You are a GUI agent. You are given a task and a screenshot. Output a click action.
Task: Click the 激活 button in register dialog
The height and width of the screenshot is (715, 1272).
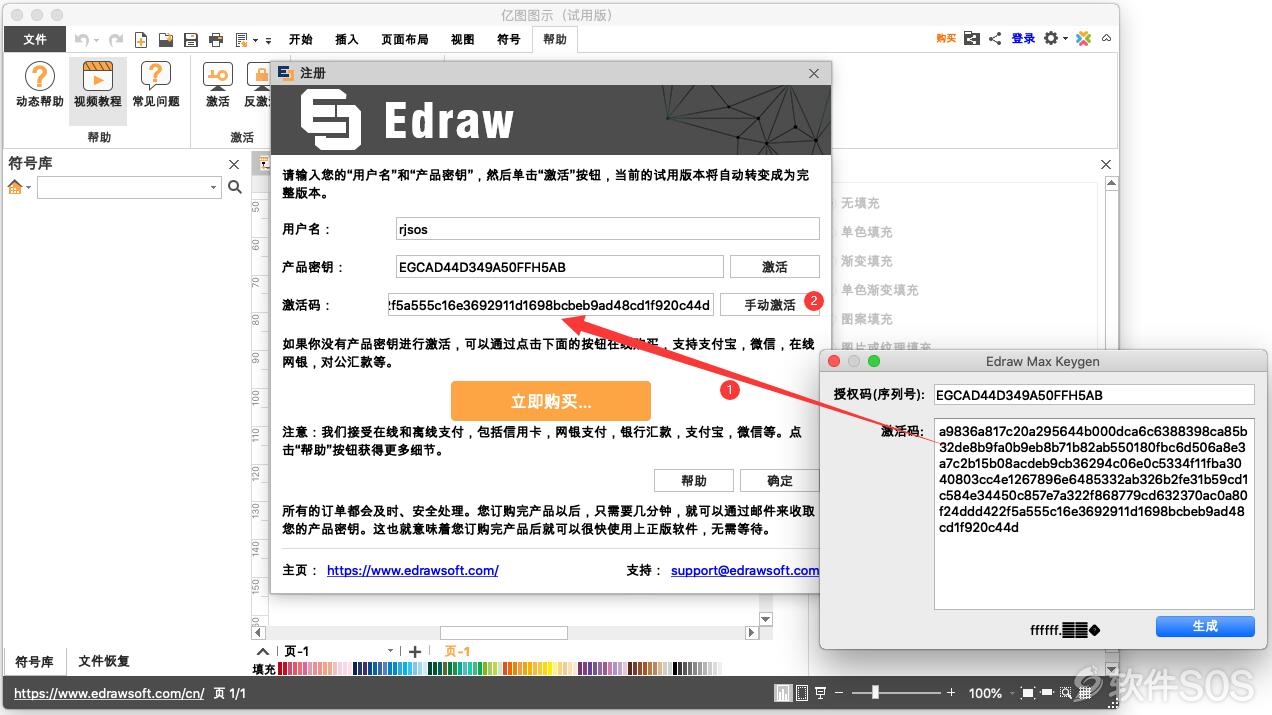775,267
